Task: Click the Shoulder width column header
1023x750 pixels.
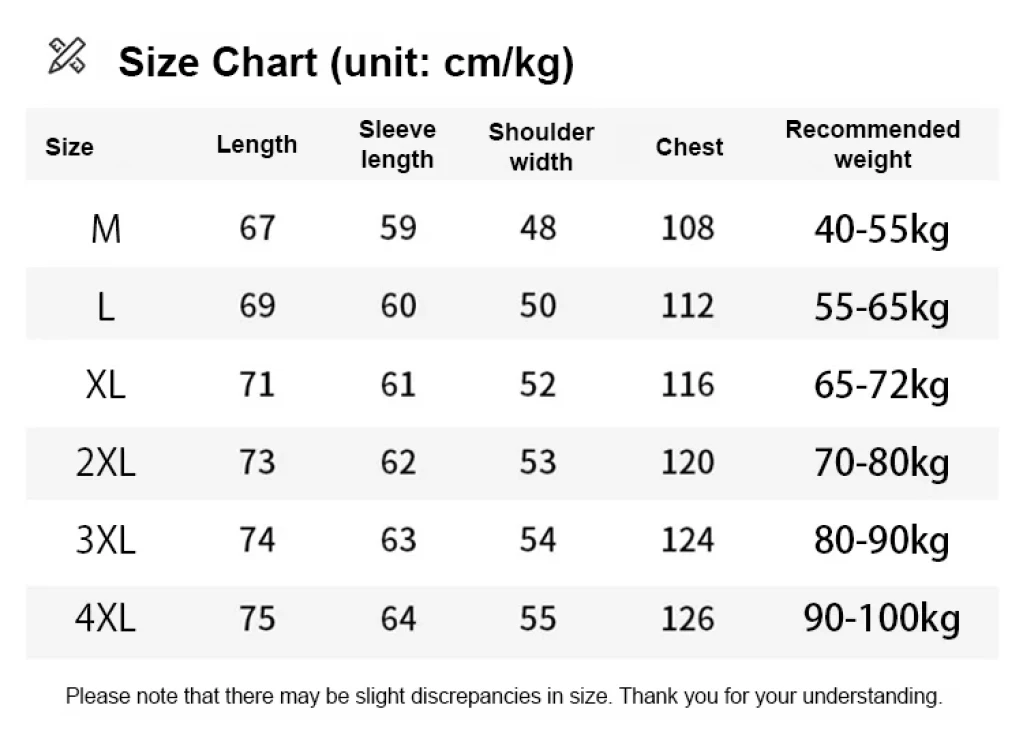Action: [541, 147]
